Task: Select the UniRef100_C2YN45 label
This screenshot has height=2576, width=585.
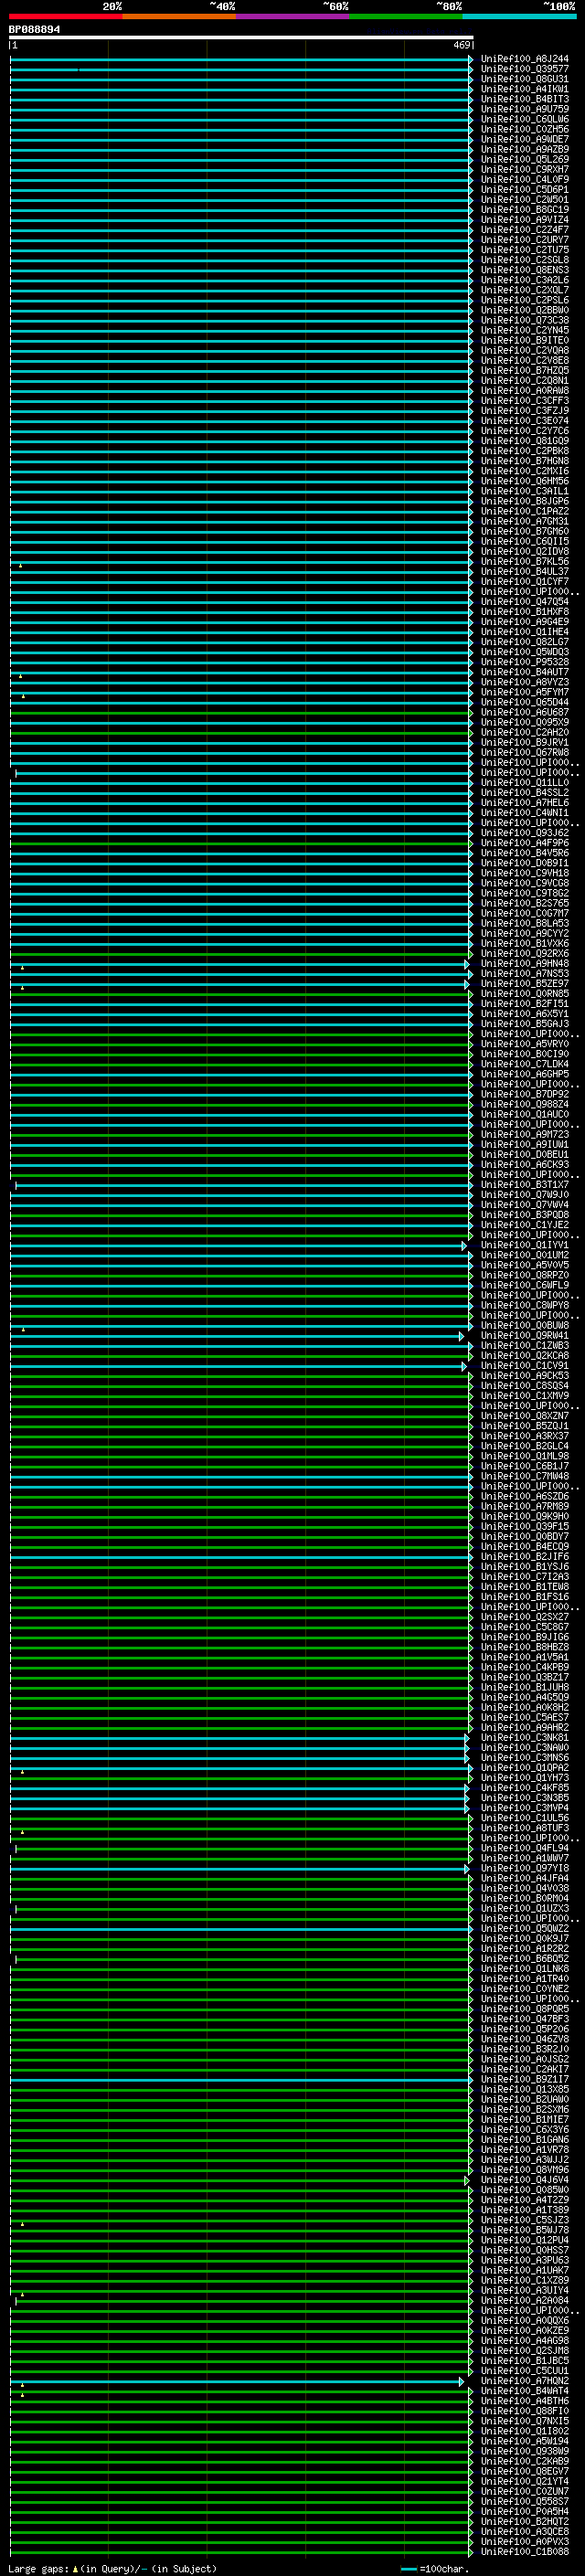Action: (524, 330)
